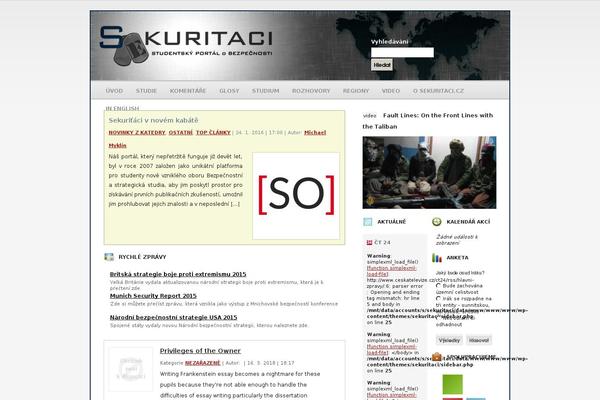Image resolution: width=600 pixels, height=400 pixels.
Task: Go to KOMENTÁŘE section
Action: (x=188, y=91)
